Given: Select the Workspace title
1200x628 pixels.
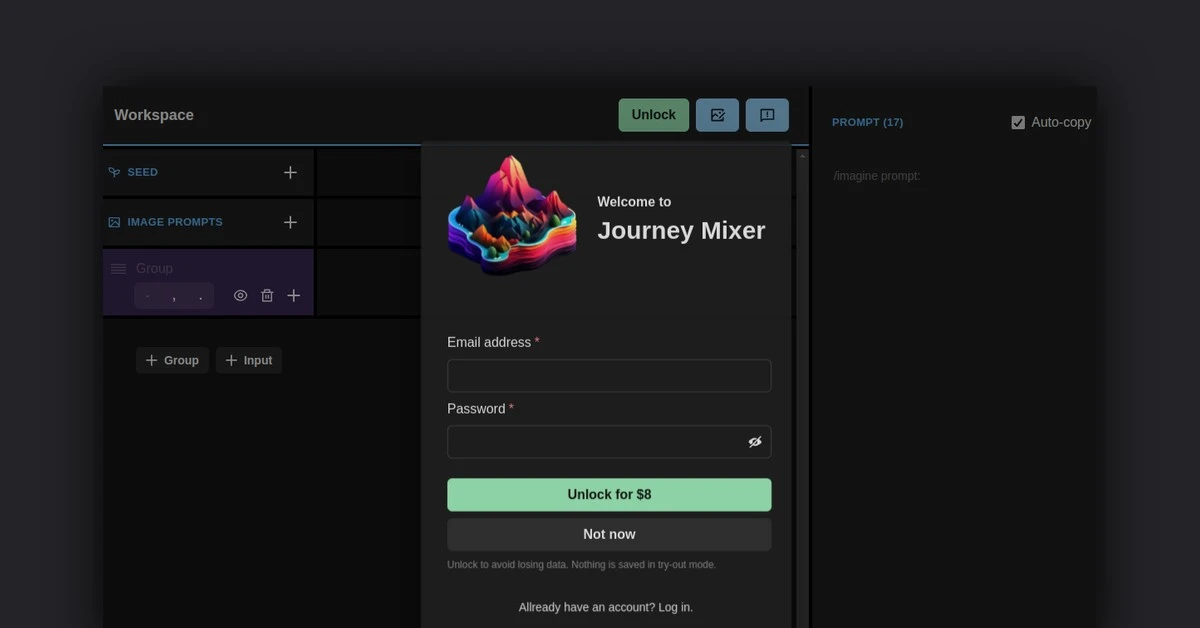Looking at the screenshot, I should coord(154,114).
